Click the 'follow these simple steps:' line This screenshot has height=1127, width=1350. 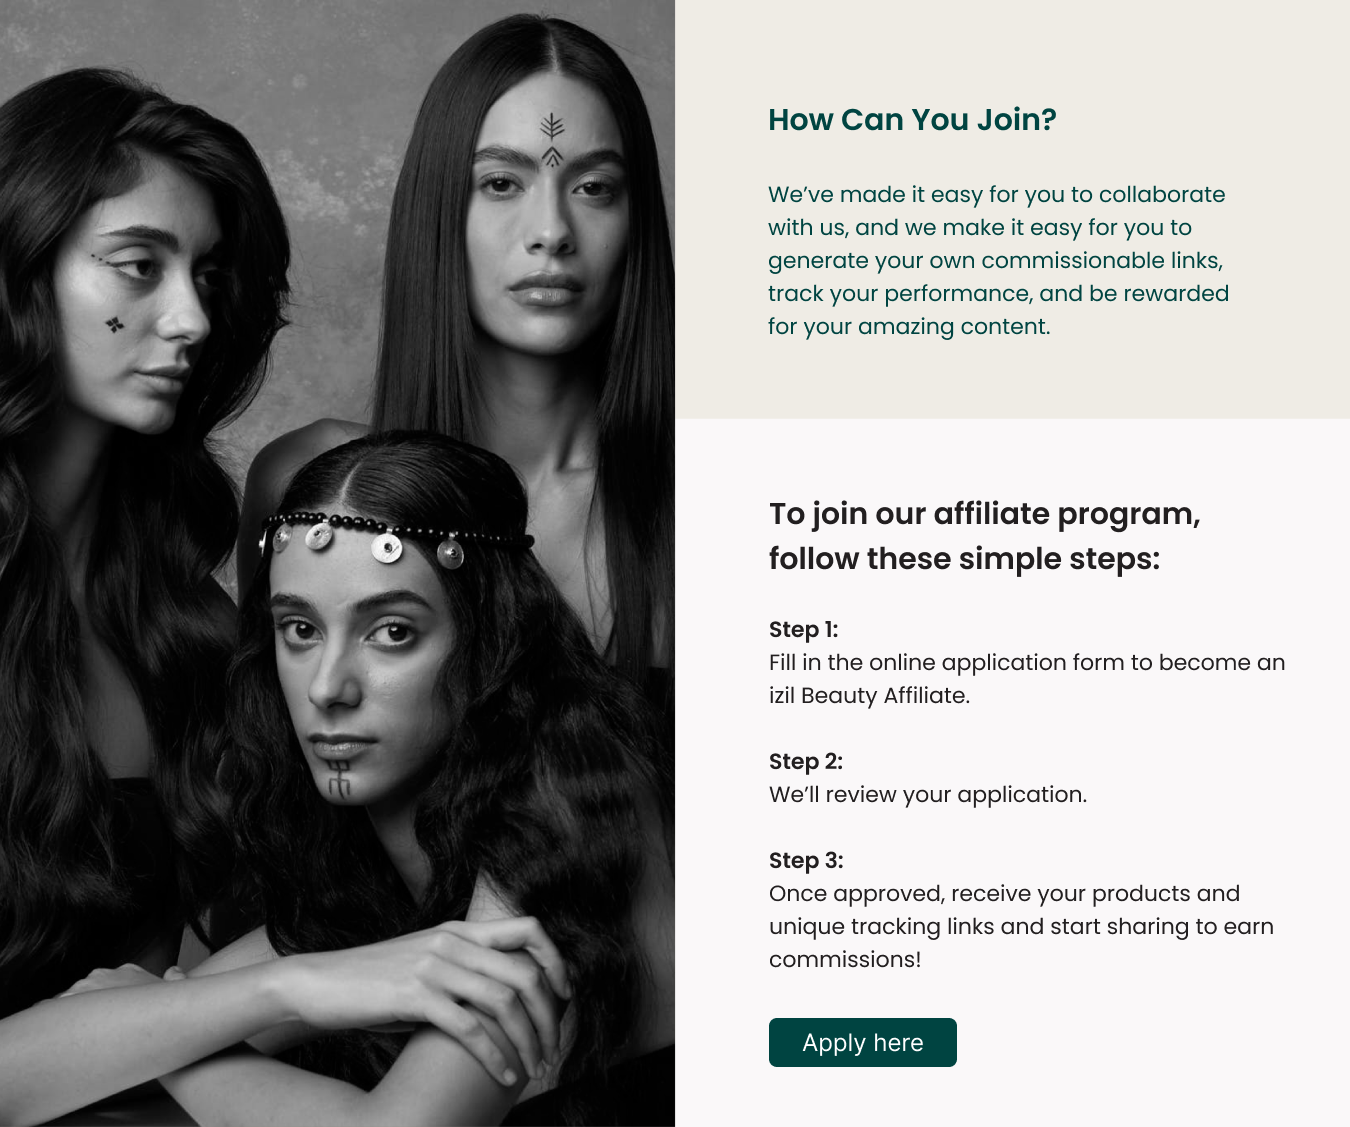coord(964,558)
